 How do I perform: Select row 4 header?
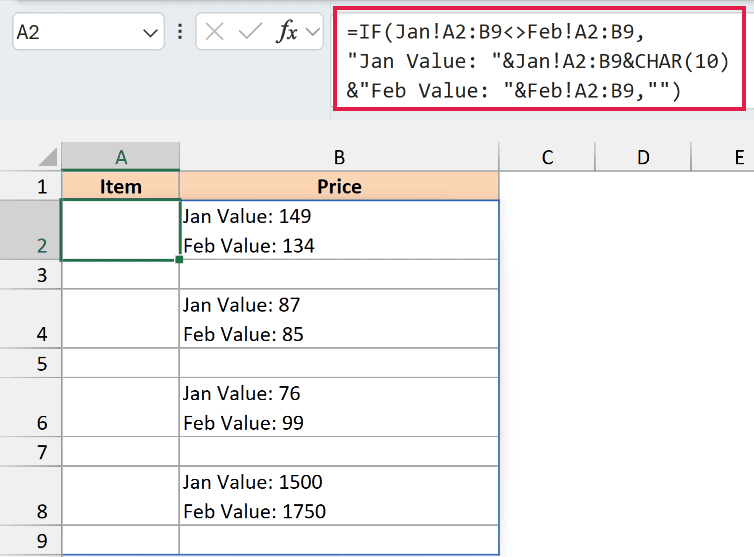pos(31,318)
